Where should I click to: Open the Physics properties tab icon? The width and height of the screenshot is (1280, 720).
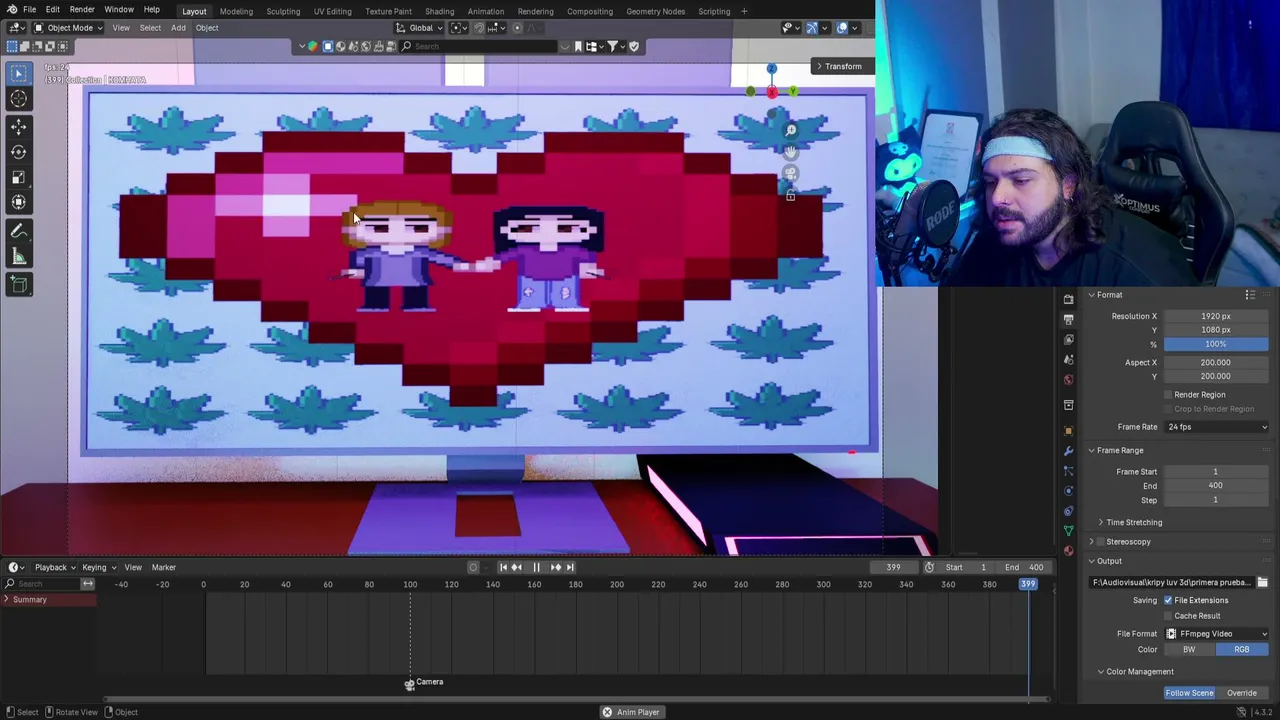pos(1068,491)
